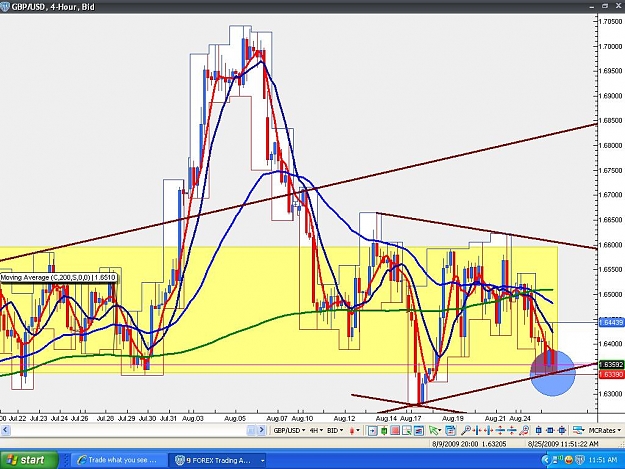Screen dimensions: 625x469
Task: Click the emoticon tray icon
Action: tap(569, 460)
